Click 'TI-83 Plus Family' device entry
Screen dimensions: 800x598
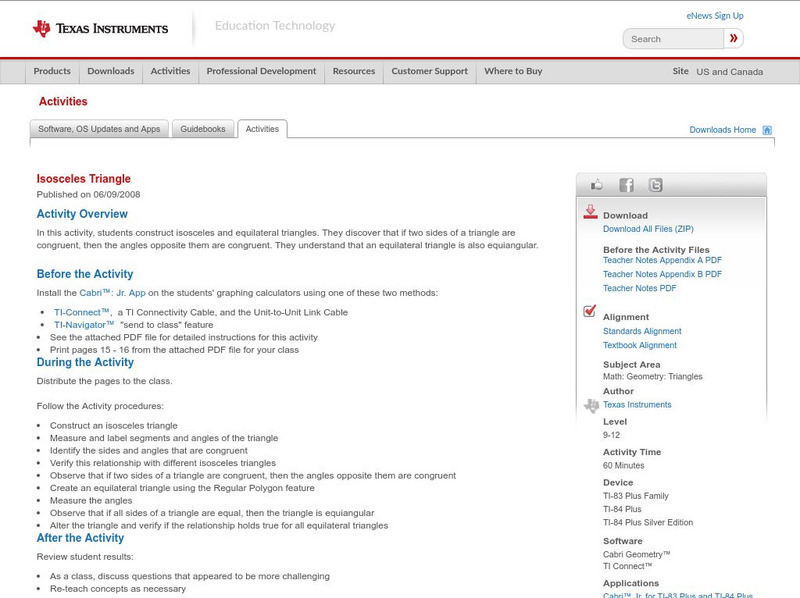(x=636, y=496)
